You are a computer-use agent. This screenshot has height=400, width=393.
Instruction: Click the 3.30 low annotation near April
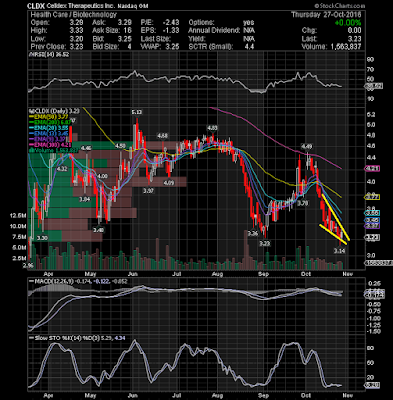[42, 238]
